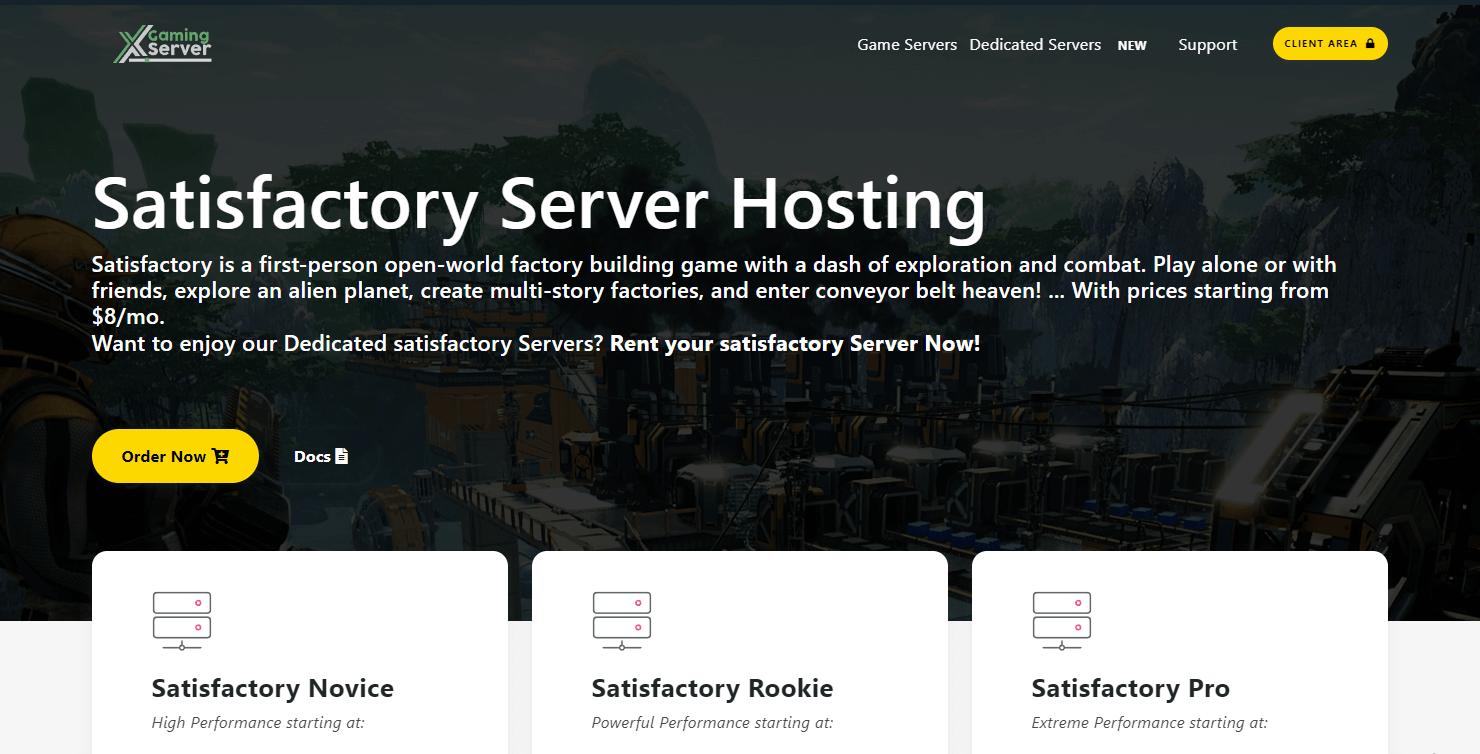The image size is (1480, 754).
Task: Click the Order Now button
Action: 175,456
